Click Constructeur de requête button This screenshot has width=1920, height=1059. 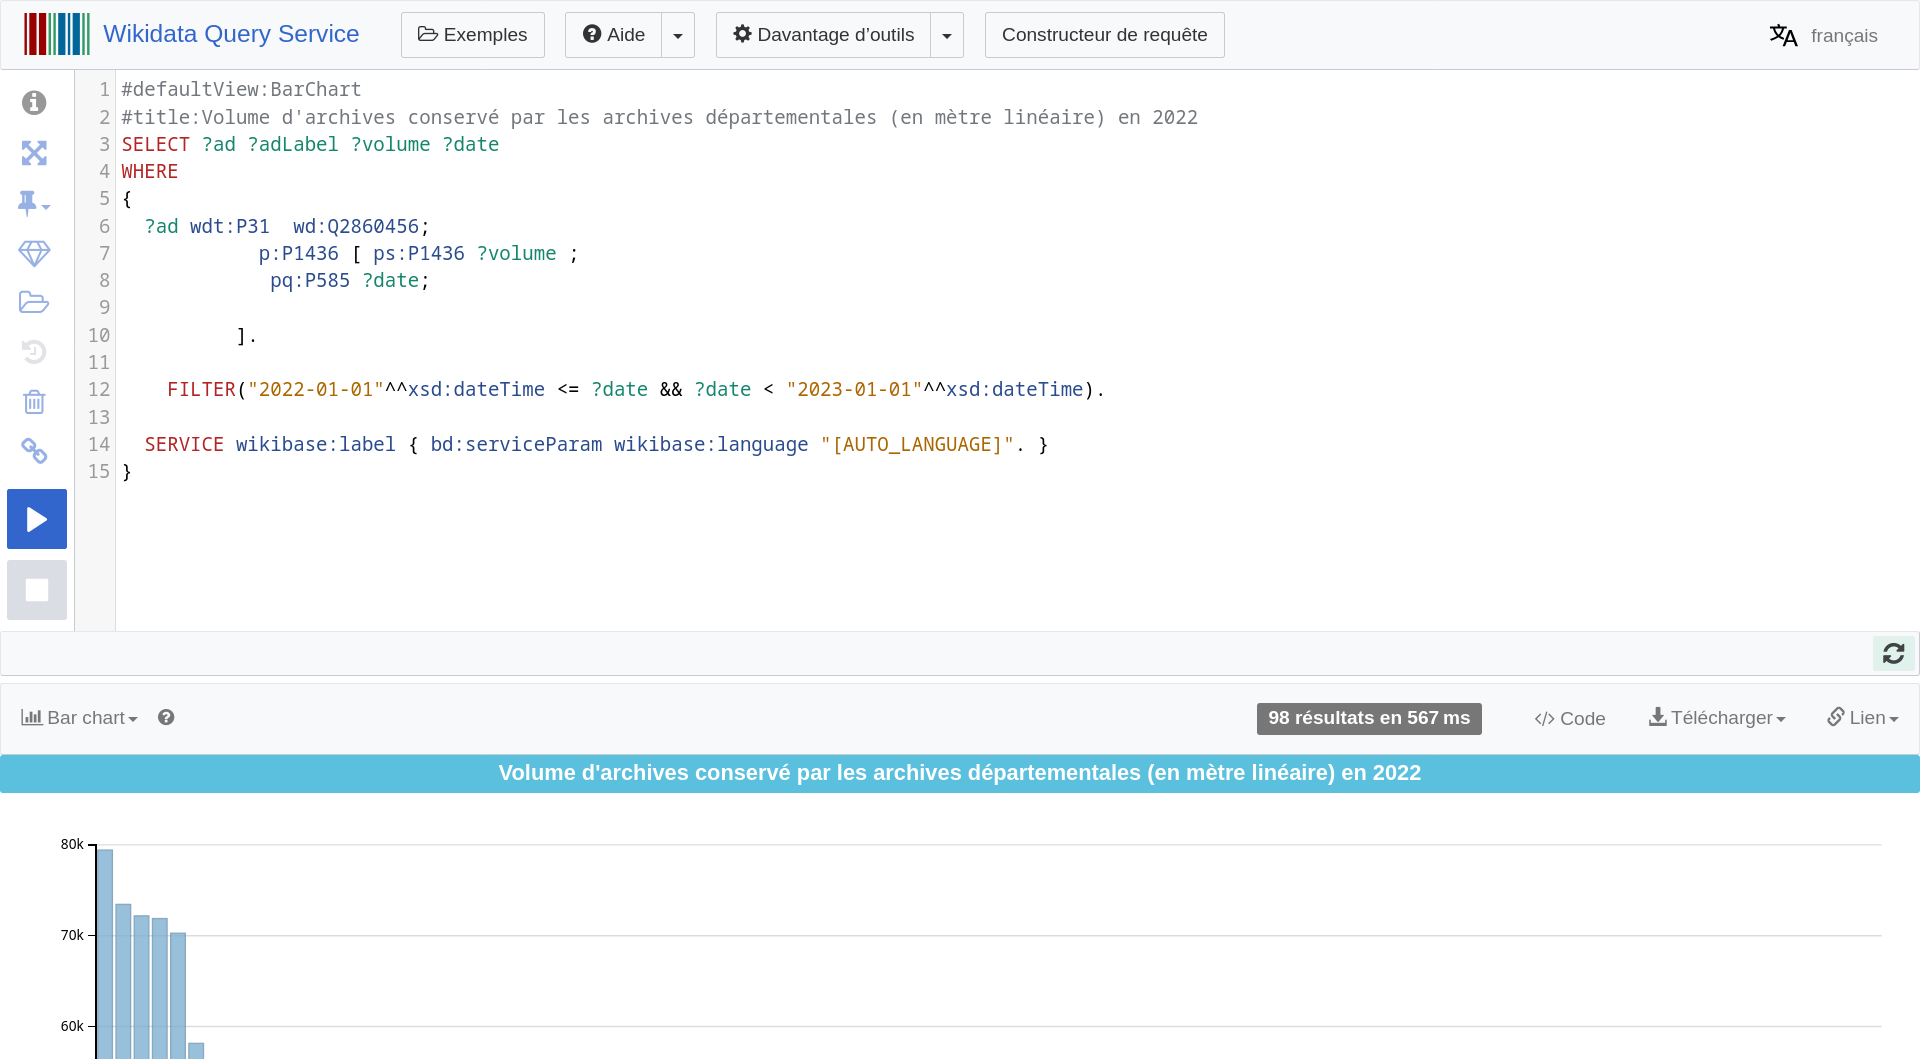pyautogui.click(x=1104, y=35)
